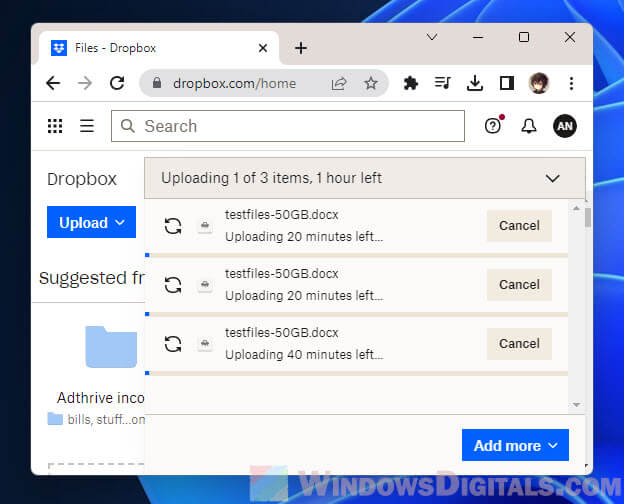This screenshot has width=624, height=504.
Task: Cancel the first testfiles-50GB.docx upload
Action: (x=519, y=226)
